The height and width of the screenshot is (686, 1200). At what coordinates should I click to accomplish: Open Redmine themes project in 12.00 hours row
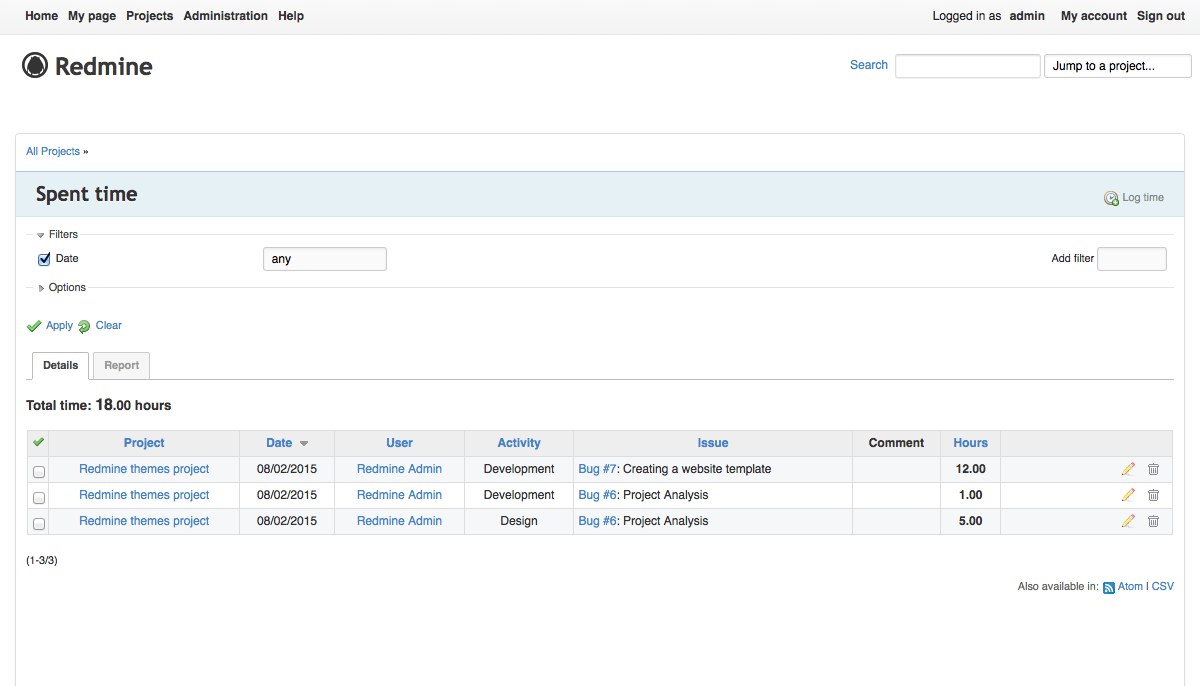coord(144,469)
